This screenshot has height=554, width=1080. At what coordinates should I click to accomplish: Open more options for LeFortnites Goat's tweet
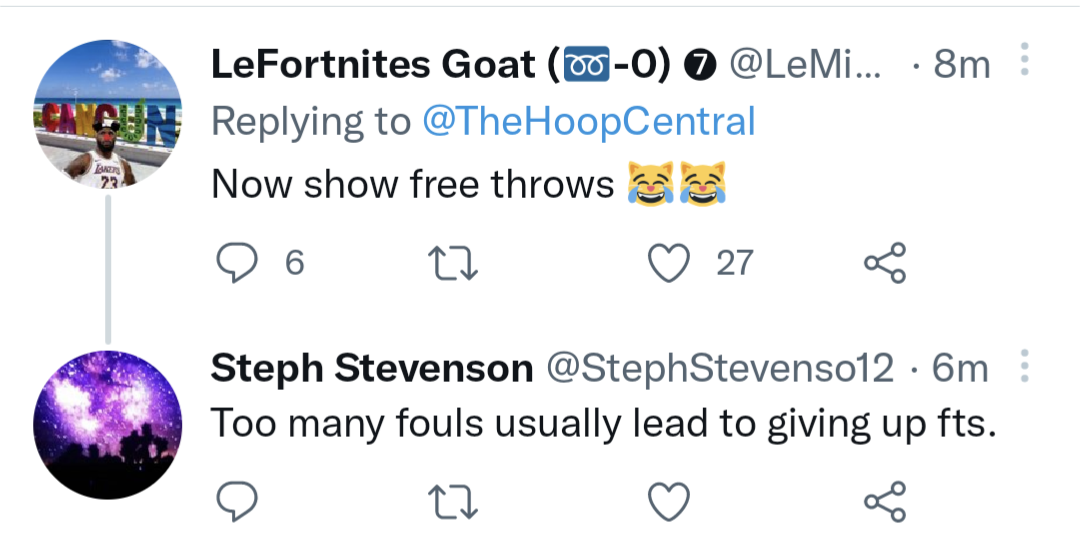(x=1023, y=62)
